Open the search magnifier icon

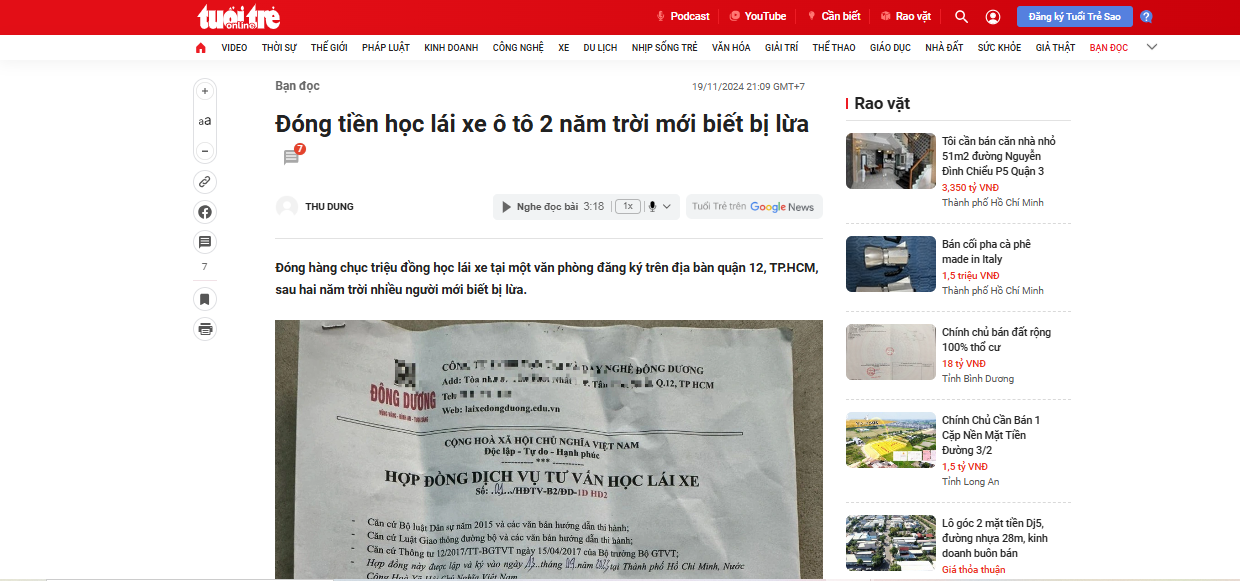pos(961,16)
